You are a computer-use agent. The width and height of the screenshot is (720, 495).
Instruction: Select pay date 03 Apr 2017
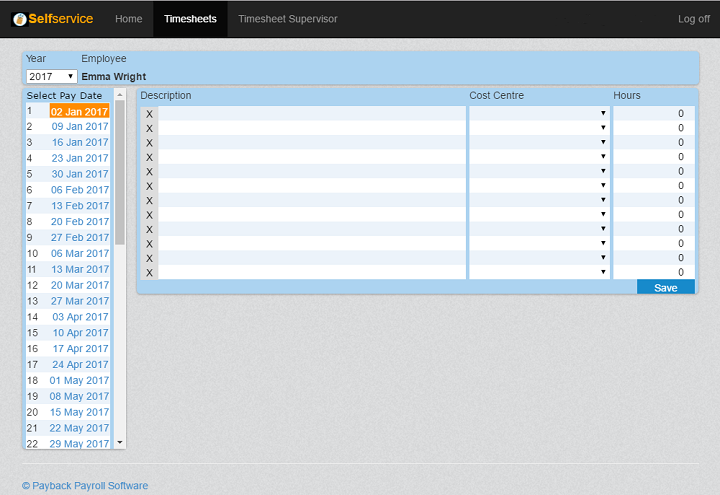click(x=80, y=317)
